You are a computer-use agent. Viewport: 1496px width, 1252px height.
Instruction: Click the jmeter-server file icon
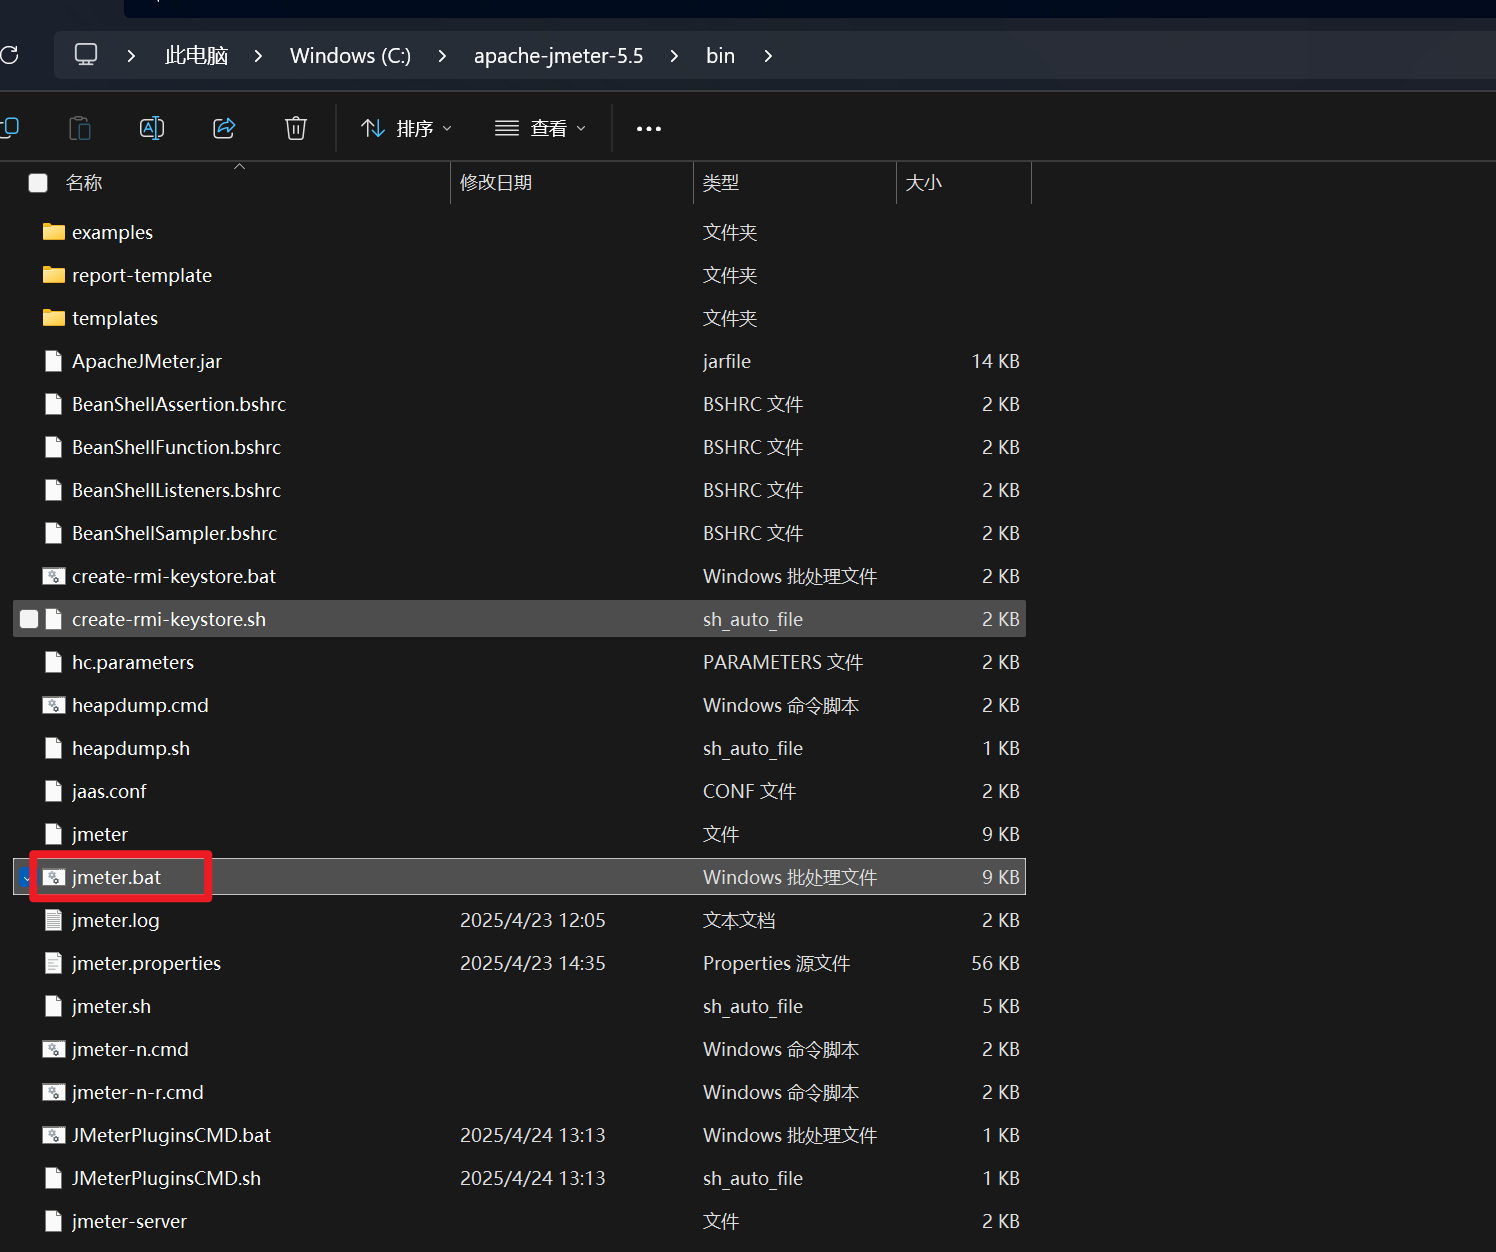pos(54,1221)
